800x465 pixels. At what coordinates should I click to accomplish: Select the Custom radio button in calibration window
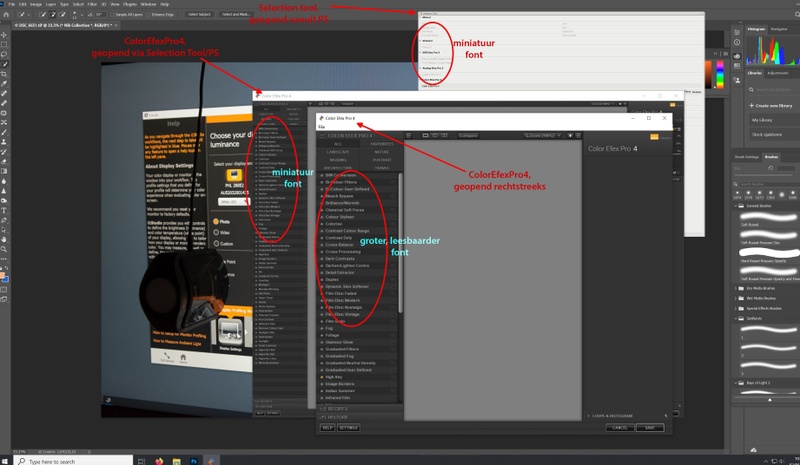point(216,243)
